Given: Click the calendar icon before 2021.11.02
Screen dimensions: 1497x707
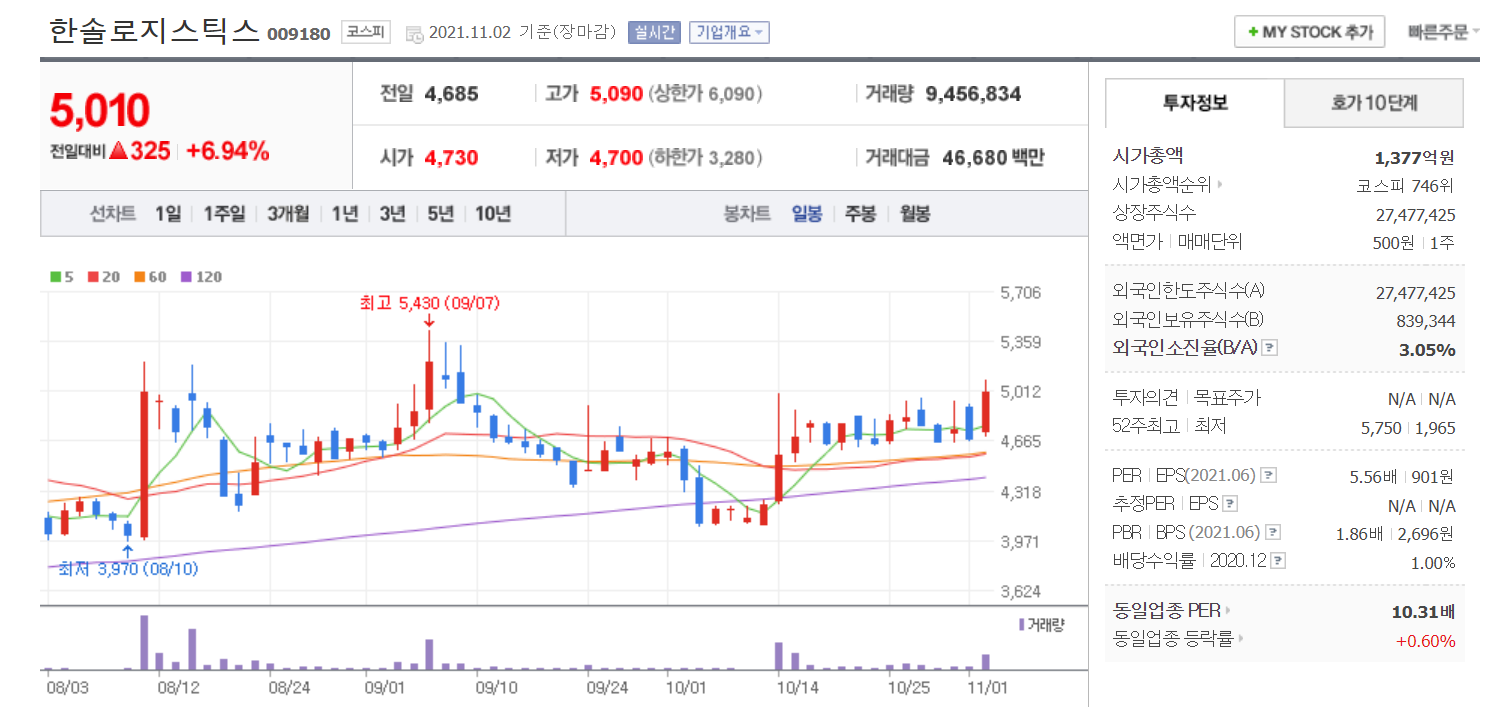Looking at the screenshot, I should click(414, 33).
